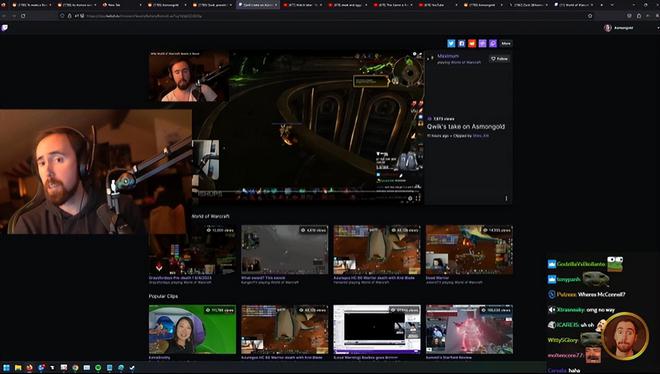The image size is (660, 374).
Task: Share the clip on Reddit
Action: point(472,43)
